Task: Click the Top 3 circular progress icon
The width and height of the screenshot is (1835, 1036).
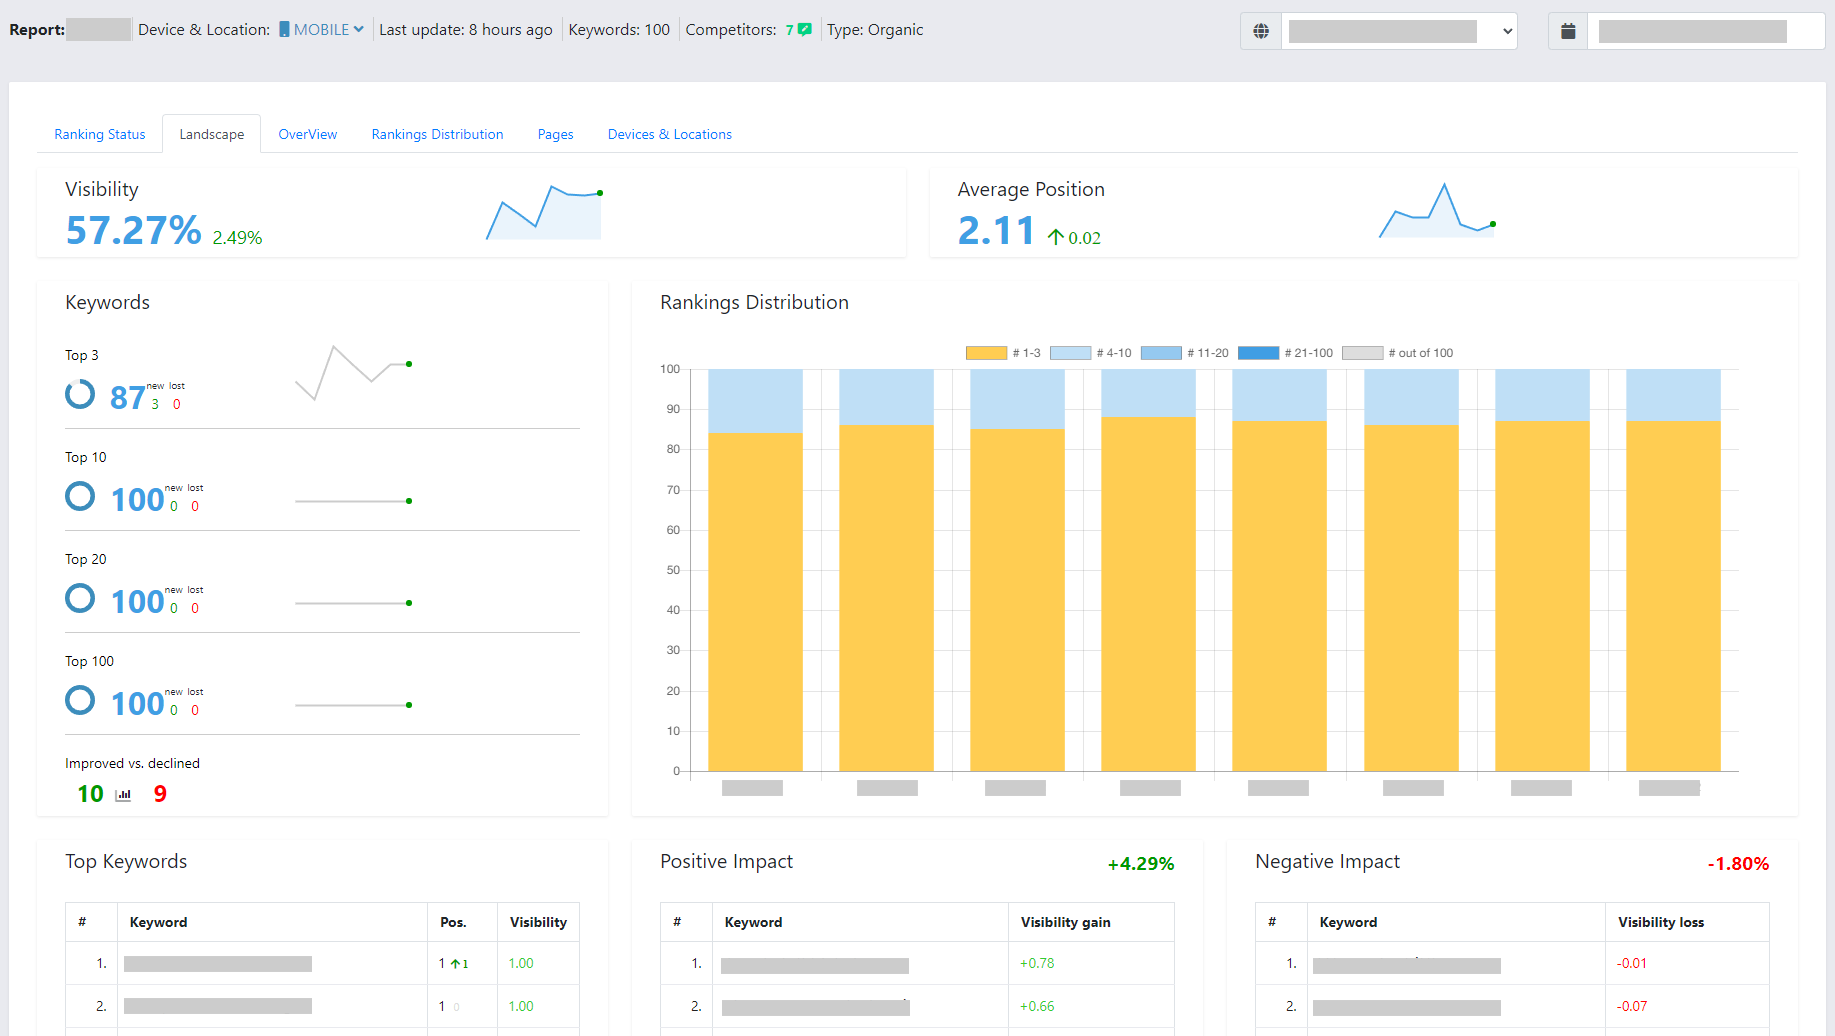Action: (80, 394)
